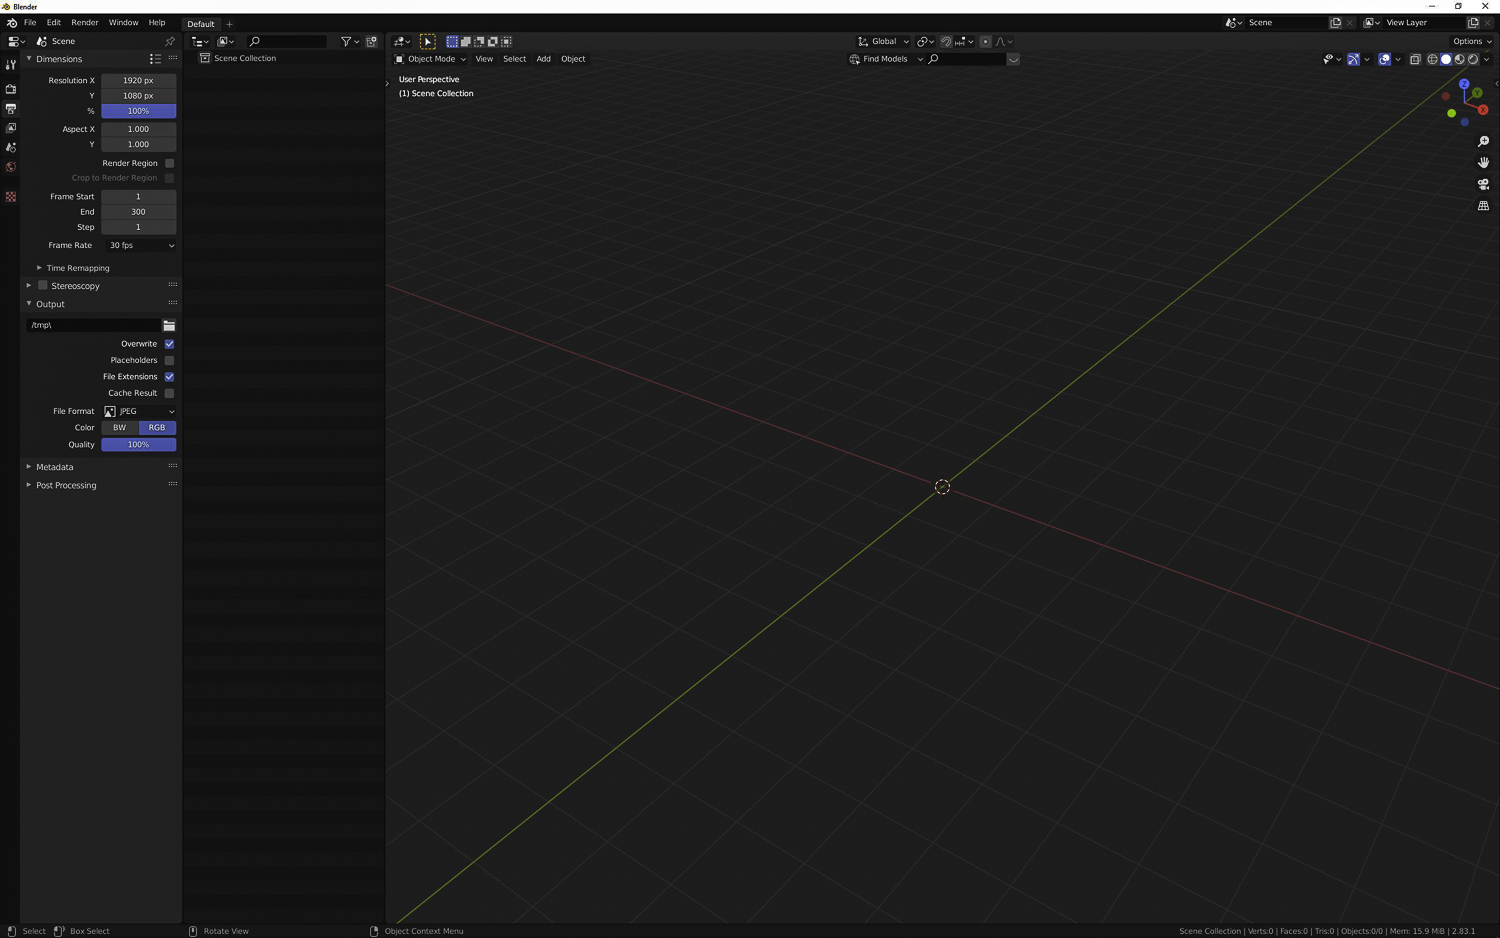Click the X axis on navigation gizmo
The image size is (1500, 938).
pyautogui.click(x=1483, y=110)
